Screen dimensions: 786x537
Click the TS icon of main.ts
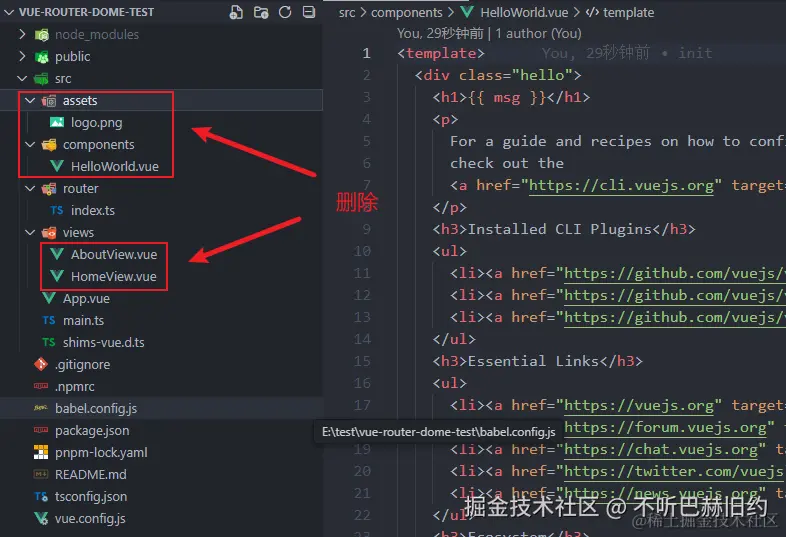coord(49,320)
